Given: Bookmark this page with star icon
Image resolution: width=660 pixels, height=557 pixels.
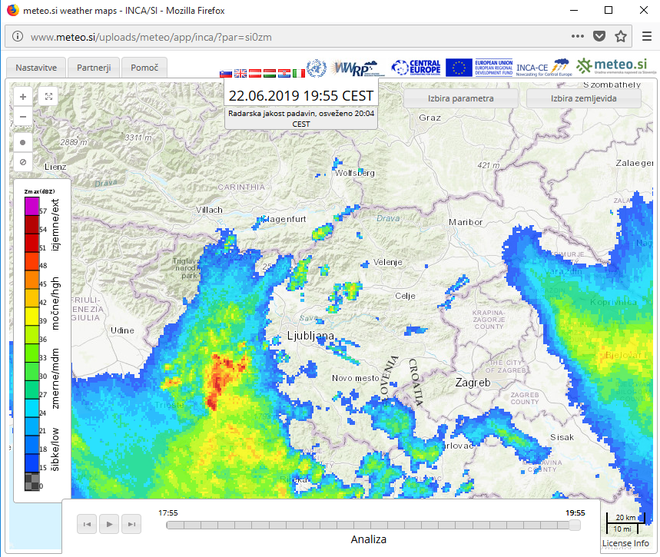Looking at the screenshot, I should click(621, 36).
